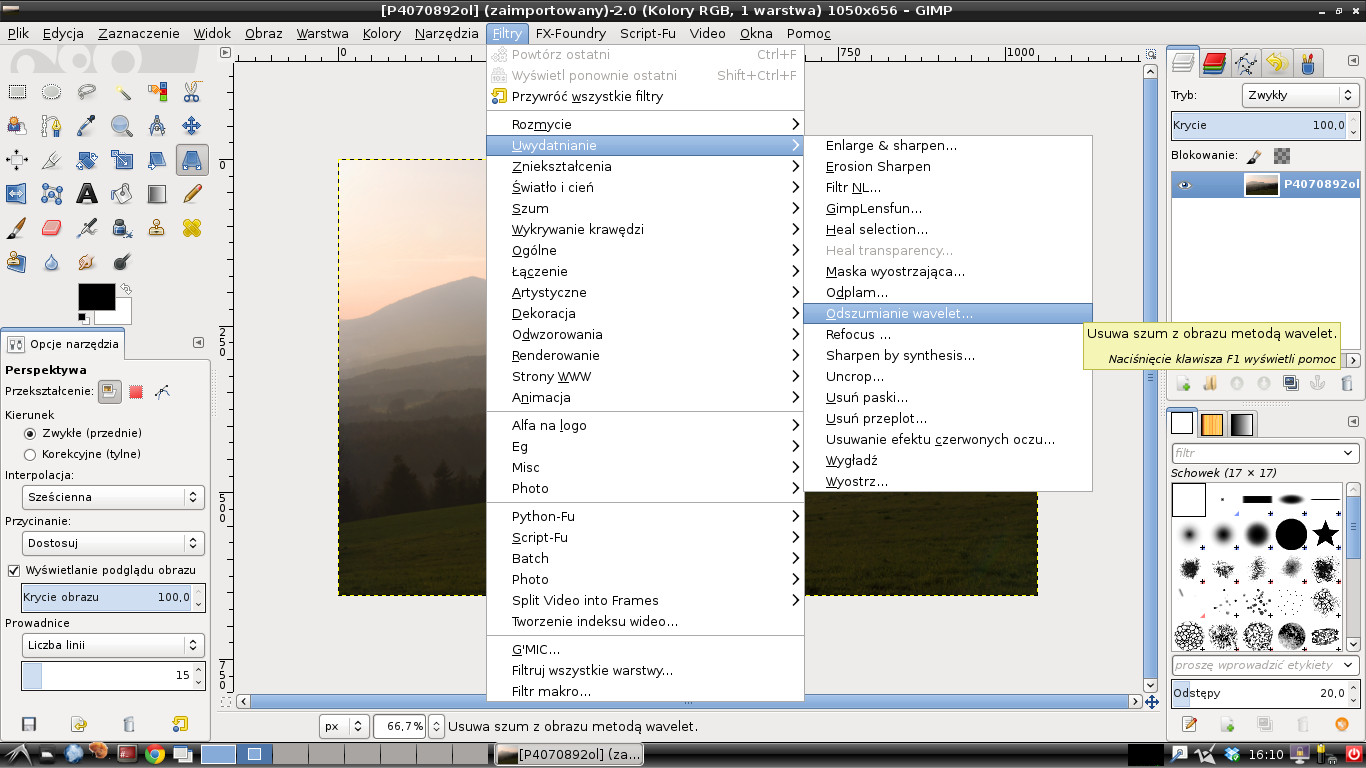Click the black foreground color swatch
This screenshot has height=768, width=1366.
point(95,296)
